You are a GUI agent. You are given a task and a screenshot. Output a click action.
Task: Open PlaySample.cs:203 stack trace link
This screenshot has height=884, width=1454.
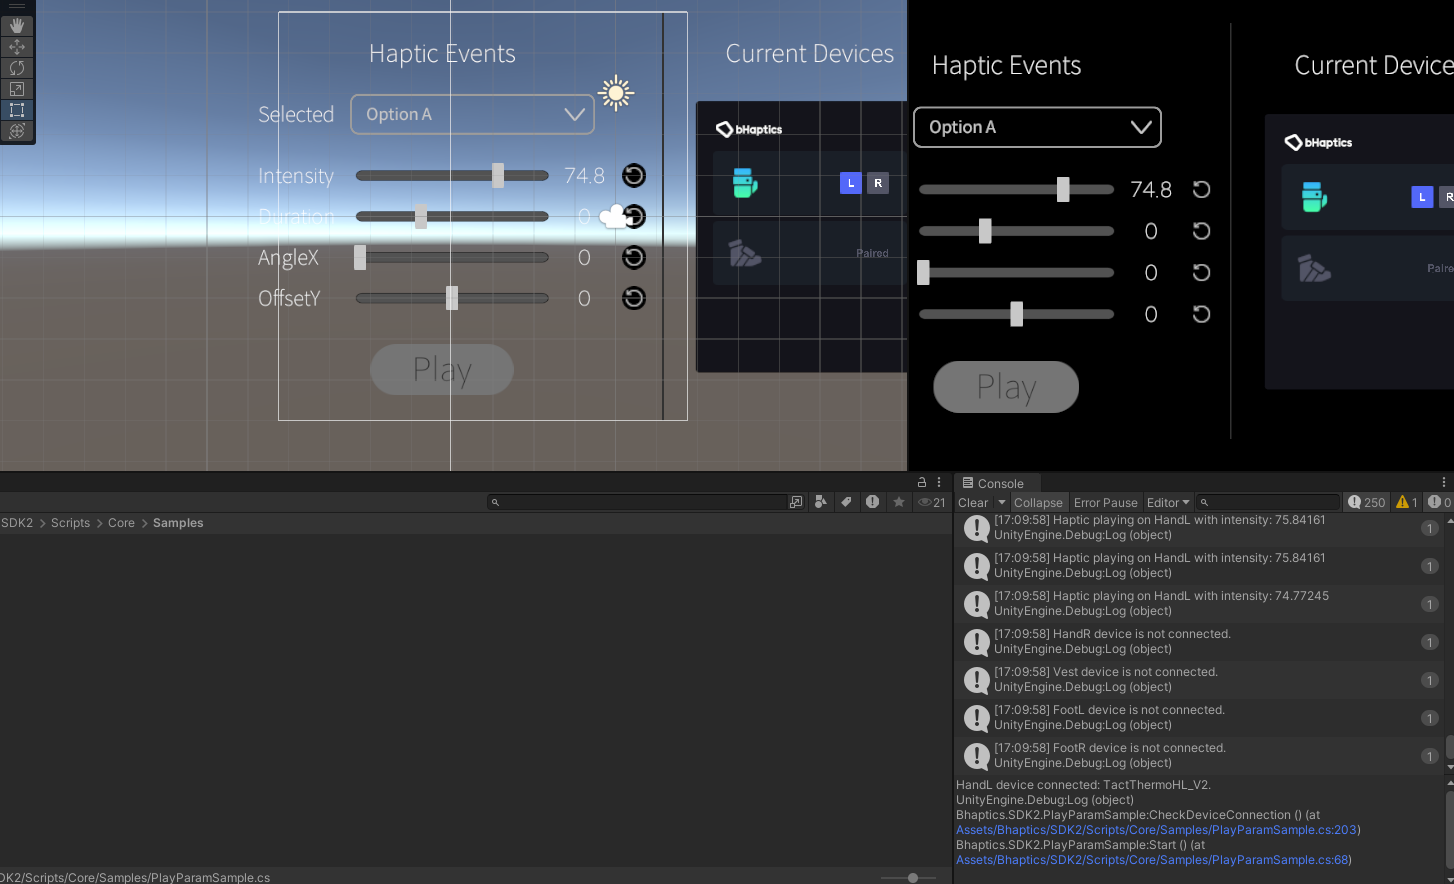coord(1156,830)
